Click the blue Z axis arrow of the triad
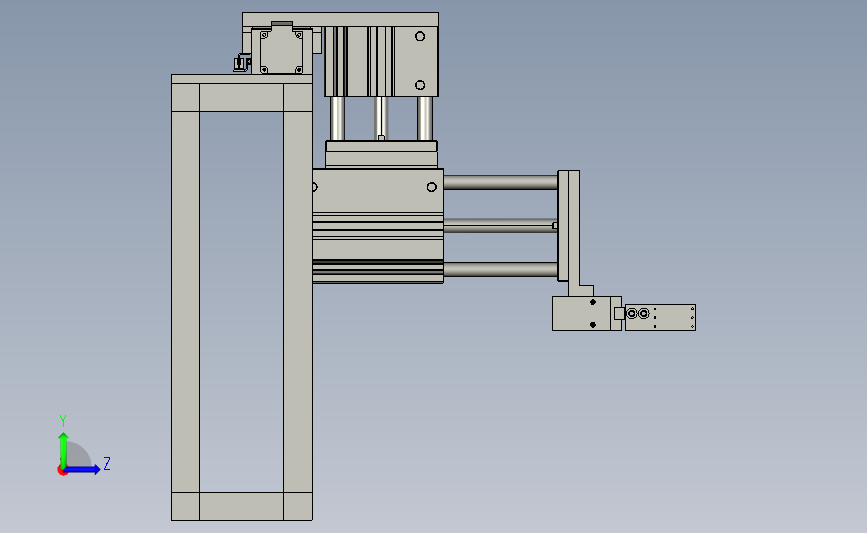This screenshot has height=533, width=867. point(81,469)
